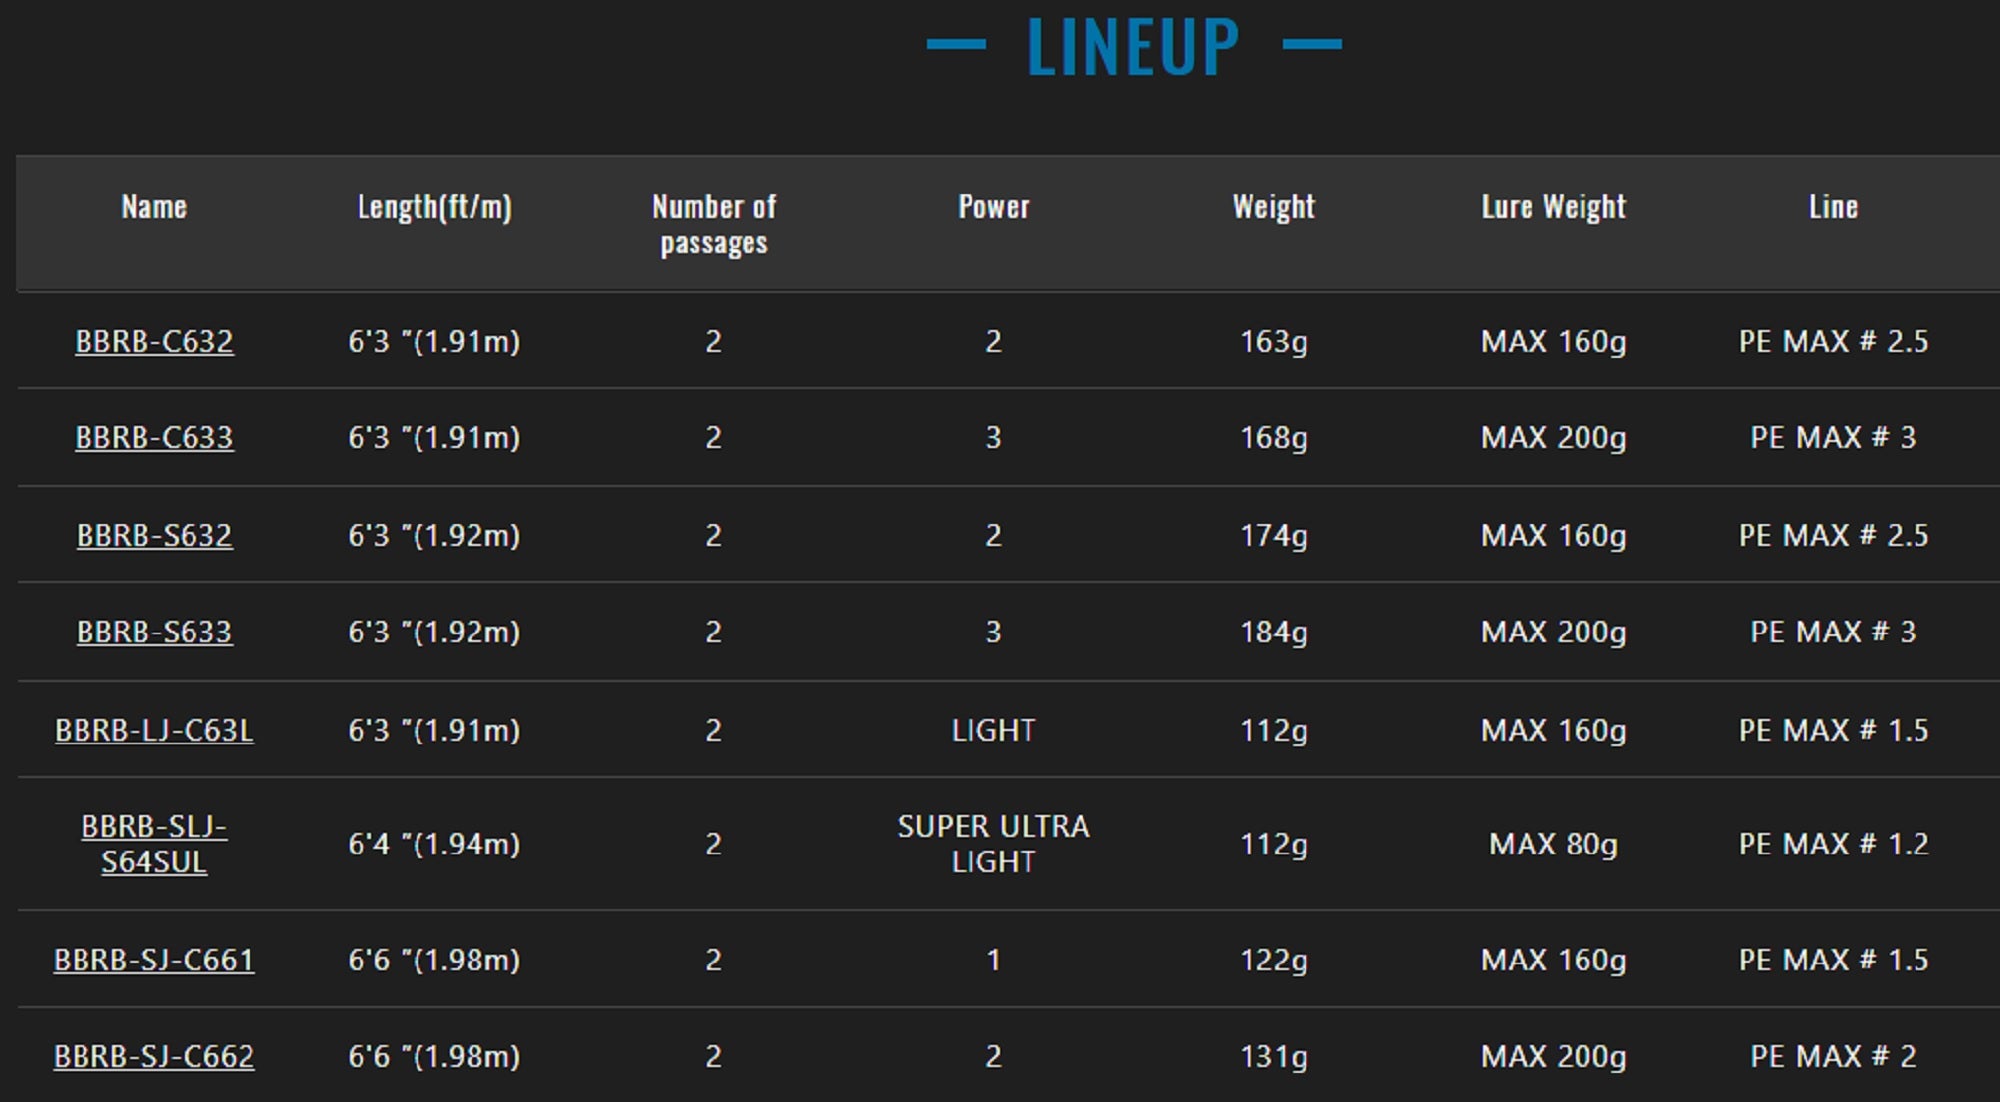This screenshot has width=2000, height=1102.
Task: Click the Lure Weight column header
Action: (1553, 207)
